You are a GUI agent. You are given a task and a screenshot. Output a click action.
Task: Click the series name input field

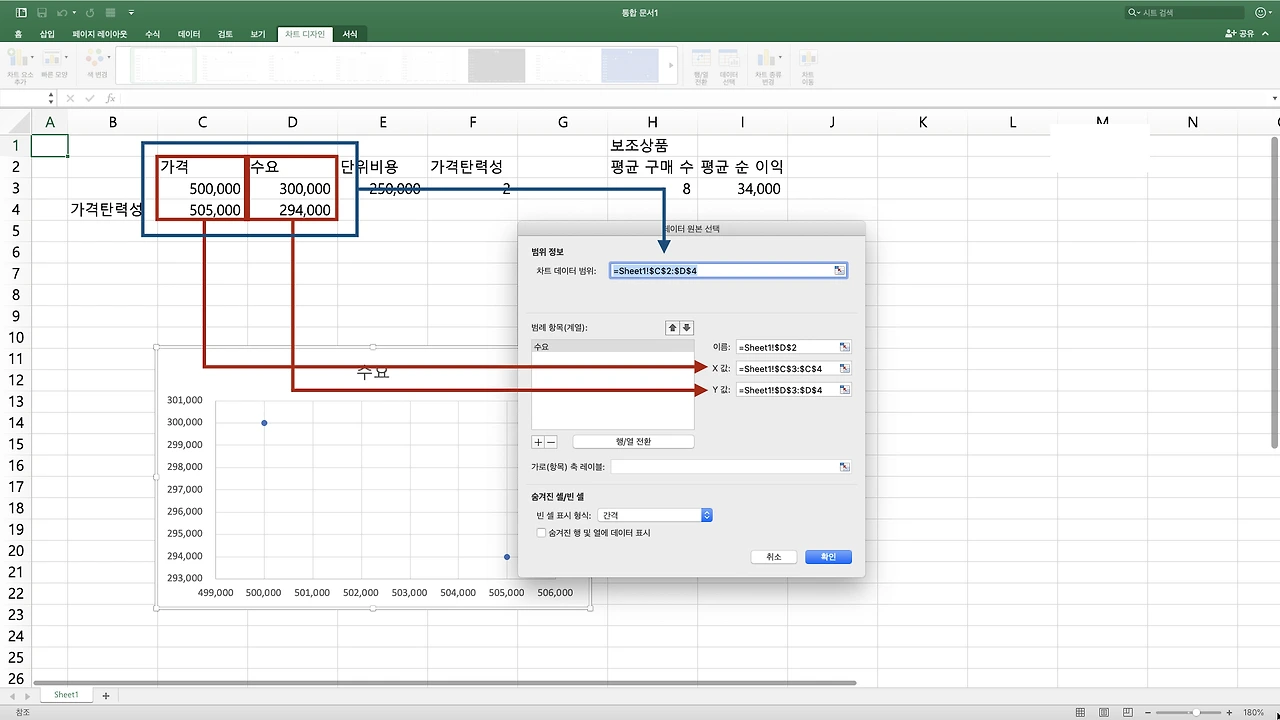[x=794, y=347]
